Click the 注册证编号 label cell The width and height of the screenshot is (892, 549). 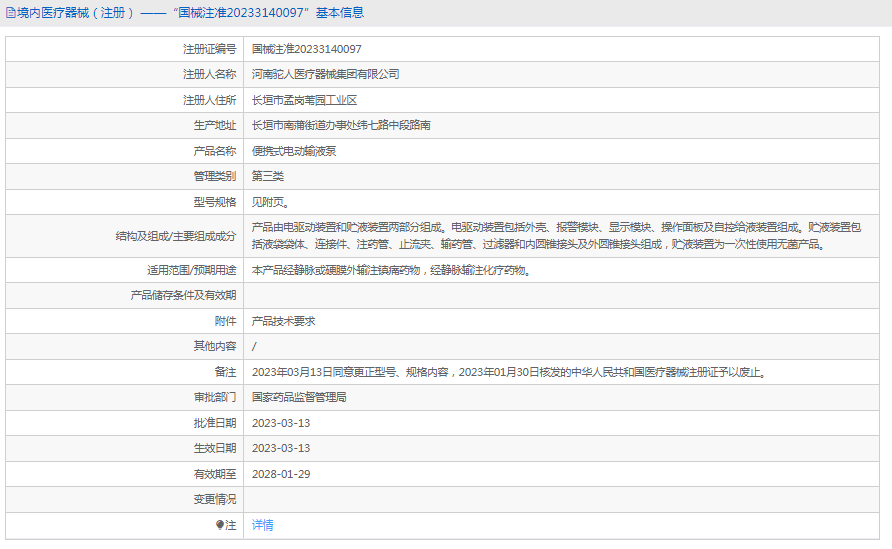(x=125, y=49)
